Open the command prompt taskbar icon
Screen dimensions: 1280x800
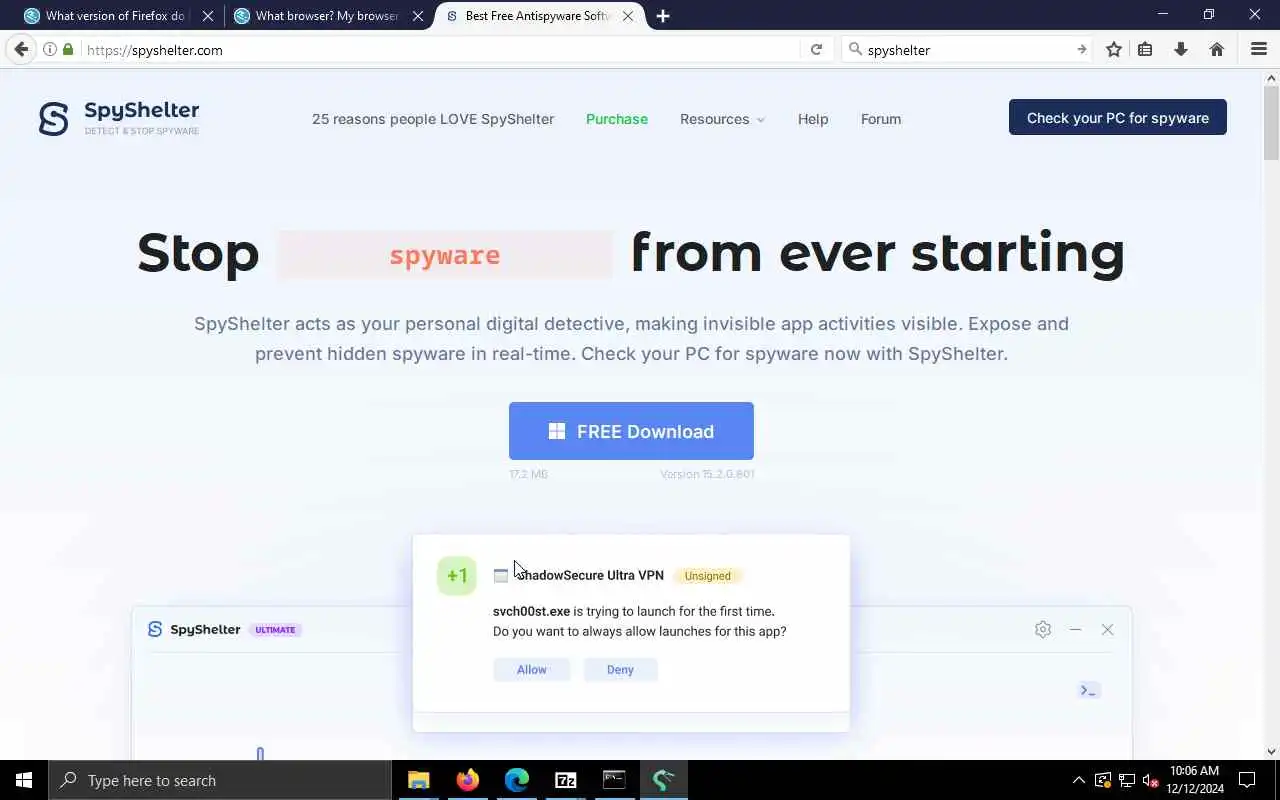click(x=614, y=780)
